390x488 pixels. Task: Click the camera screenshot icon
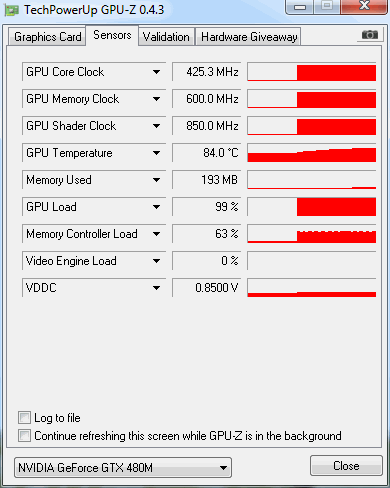click(x=369, y=35)
